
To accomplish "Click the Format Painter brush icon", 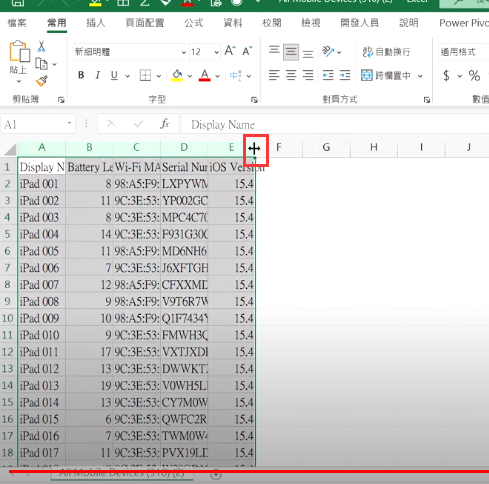I will [42, 81].
